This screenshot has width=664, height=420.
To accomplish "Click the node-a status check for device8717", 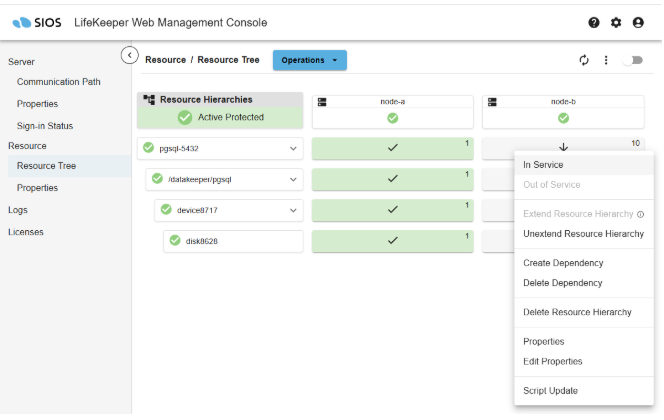I will click(x=392, y=210).
